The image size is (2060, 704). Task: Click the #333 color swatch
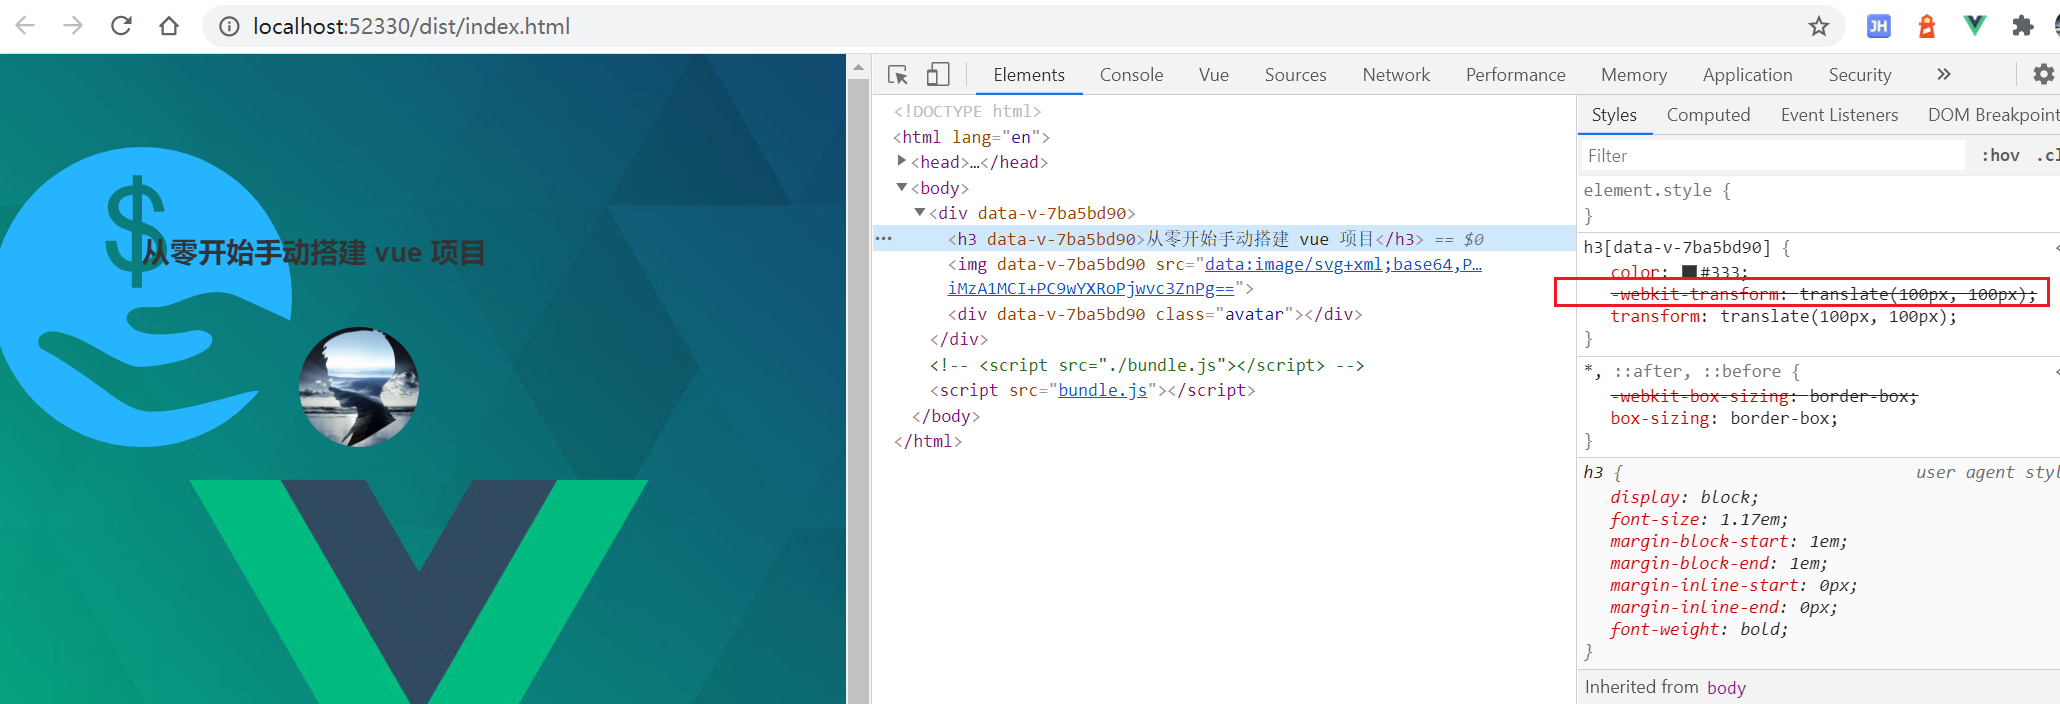click(1689, 272)
